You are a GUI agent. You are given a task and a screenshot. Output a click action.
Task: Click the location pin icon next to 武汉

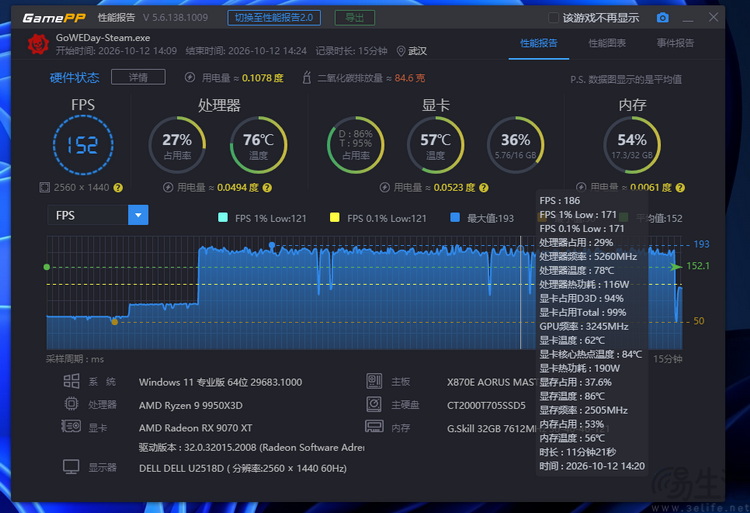(x=401, y=51)
